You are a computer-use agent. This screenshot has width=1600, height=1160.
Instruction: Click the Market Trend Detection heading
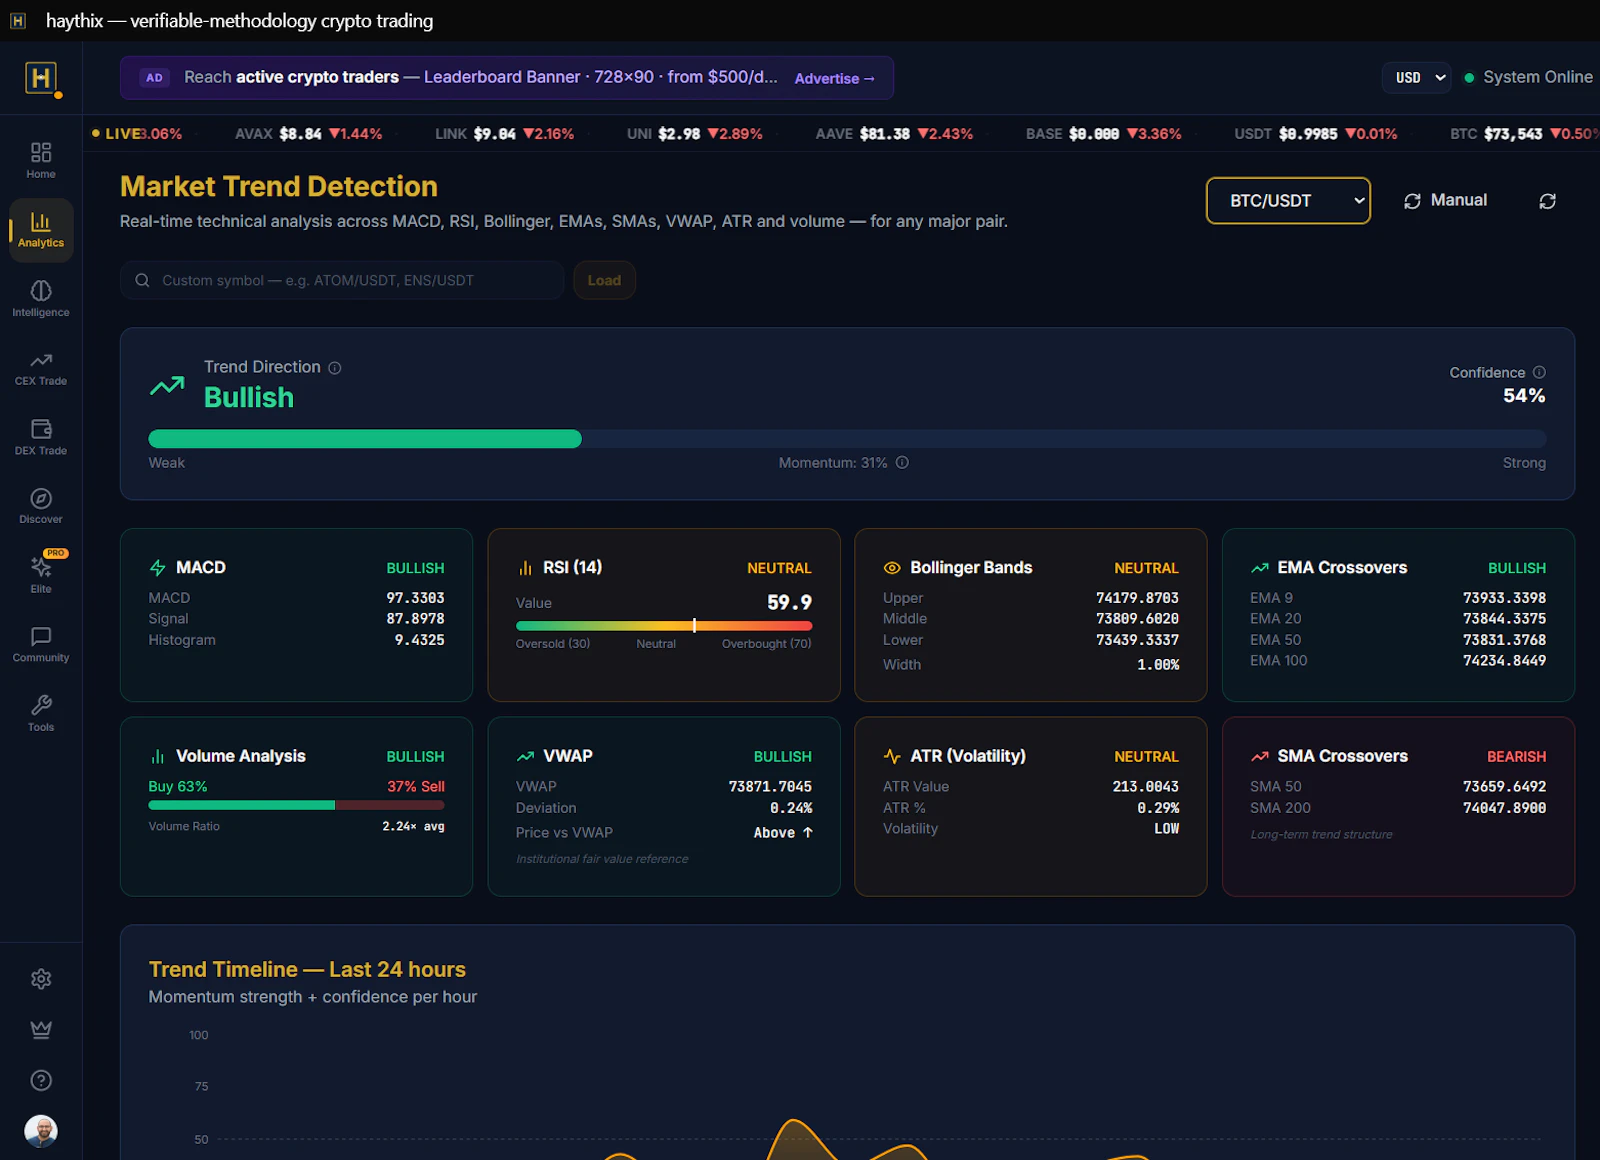pyautogui.click(x=279, y=187)
